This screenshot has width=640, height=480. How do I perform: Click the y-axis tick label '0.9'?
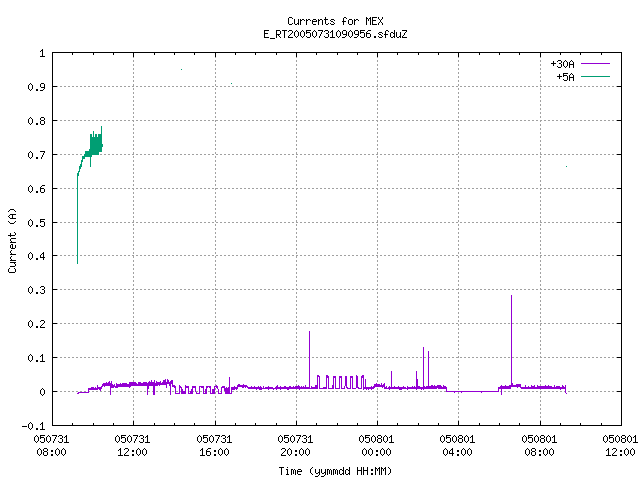click(37, 87)
